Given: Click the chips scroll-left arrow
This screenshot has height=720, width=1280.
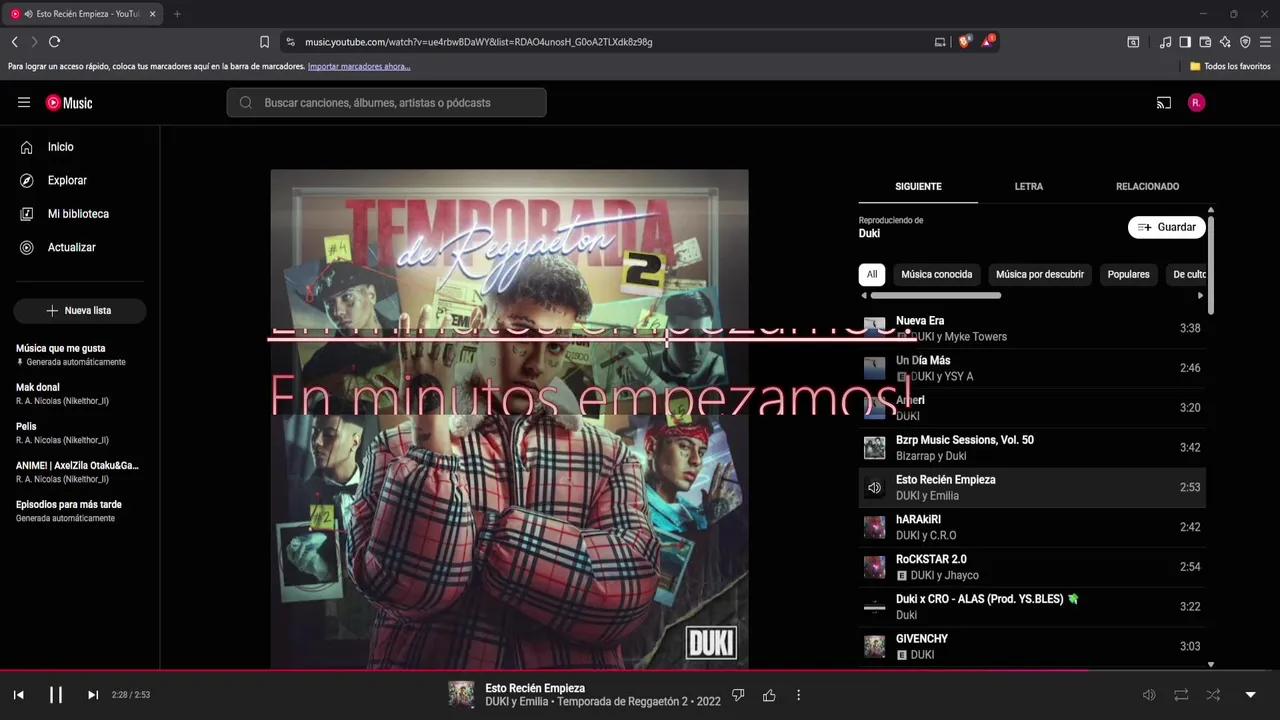Looking at the screenshot, I should pyautogui.click(x=864, y=296).
